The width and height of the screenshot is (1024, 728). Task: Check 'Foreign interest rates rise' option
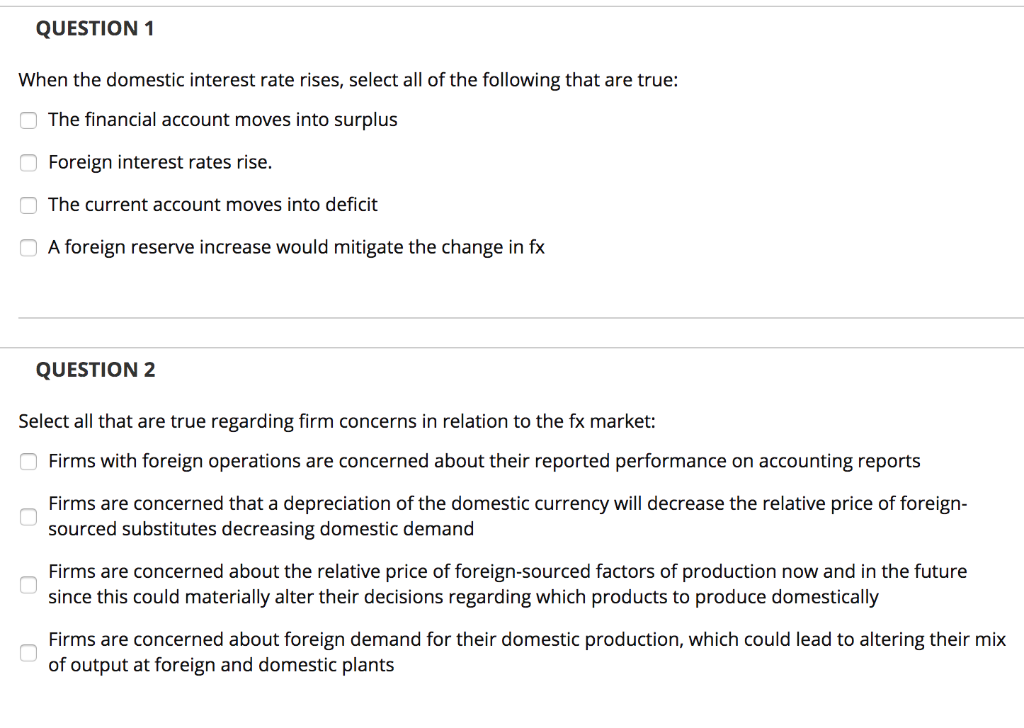(x=28, y=163)
